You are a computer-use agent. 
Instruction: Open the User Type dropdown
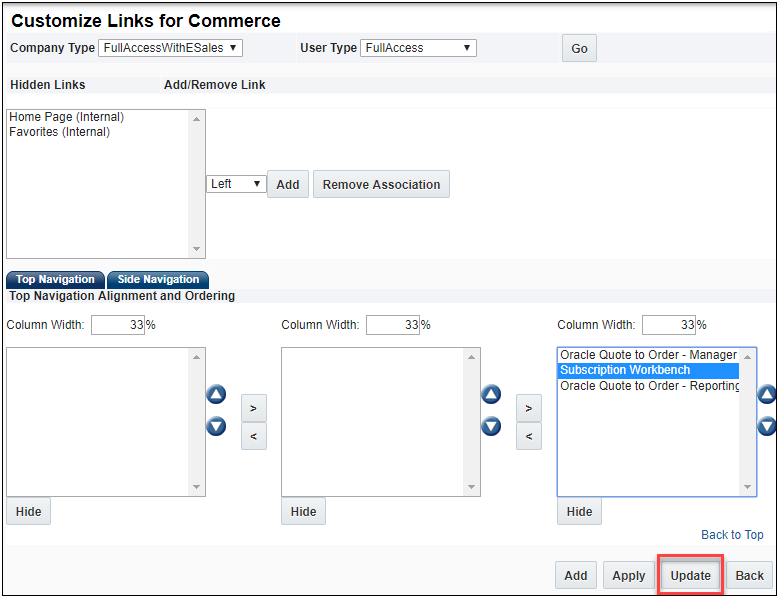click(419, 48)
